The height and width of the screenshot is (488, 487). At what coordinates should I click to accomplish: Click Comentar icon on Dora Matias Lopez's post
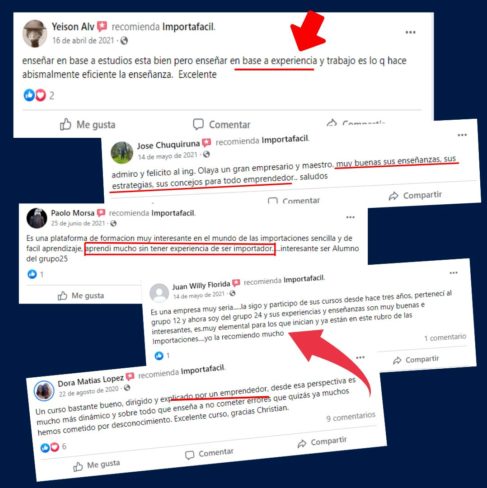[x=189, y=455]
